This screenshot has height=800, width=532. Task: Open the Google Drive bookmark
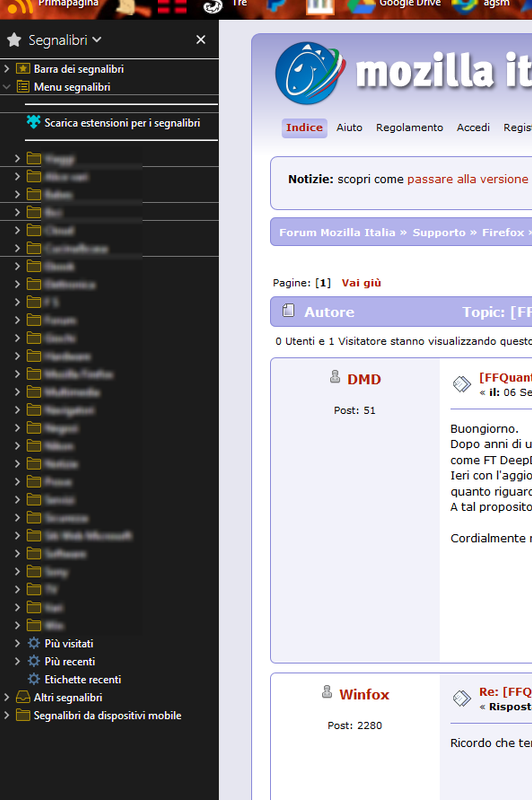click(394, 5)
